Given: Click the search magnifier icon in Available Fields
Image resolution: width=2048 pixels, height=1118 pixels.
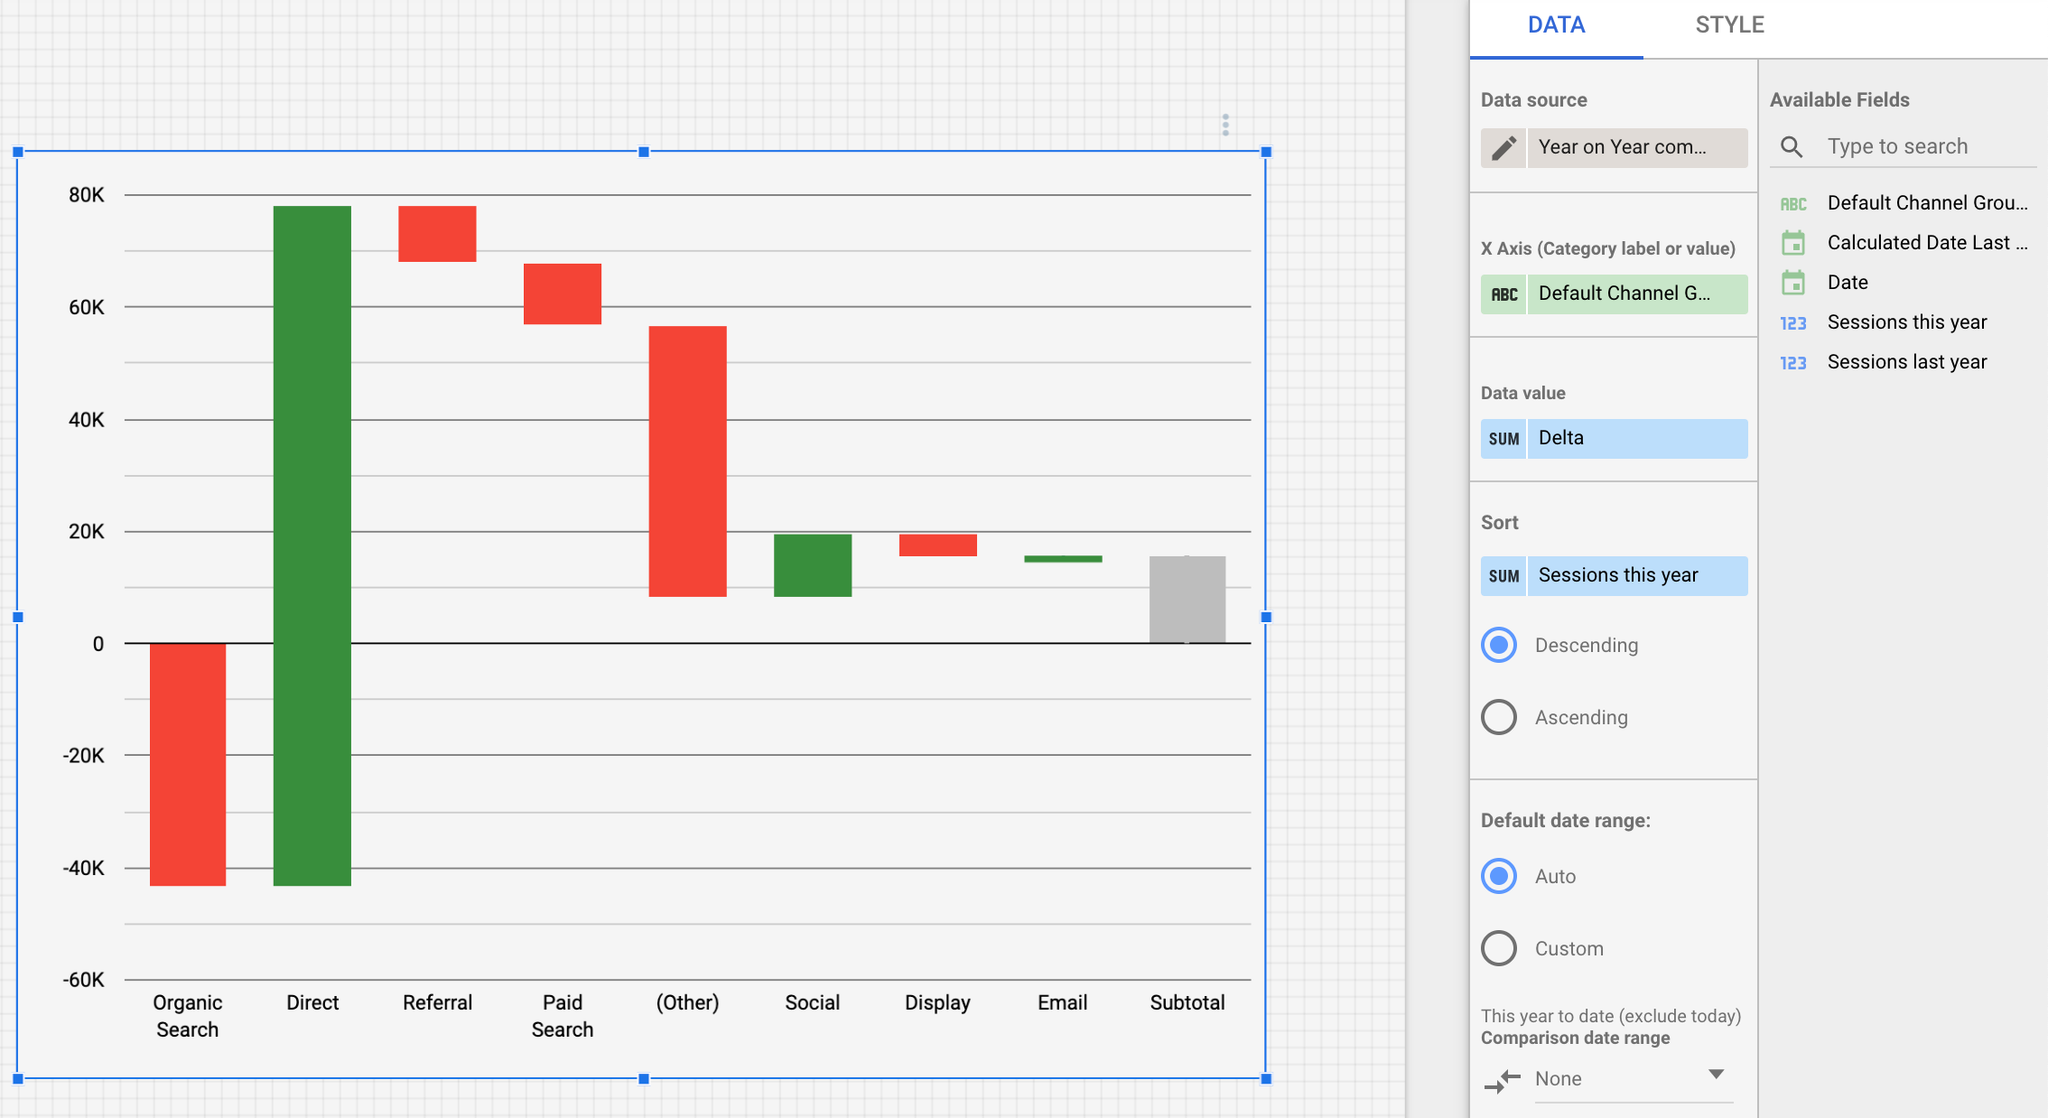Looking at the screenshot, I should click(x=1791, y=147).
